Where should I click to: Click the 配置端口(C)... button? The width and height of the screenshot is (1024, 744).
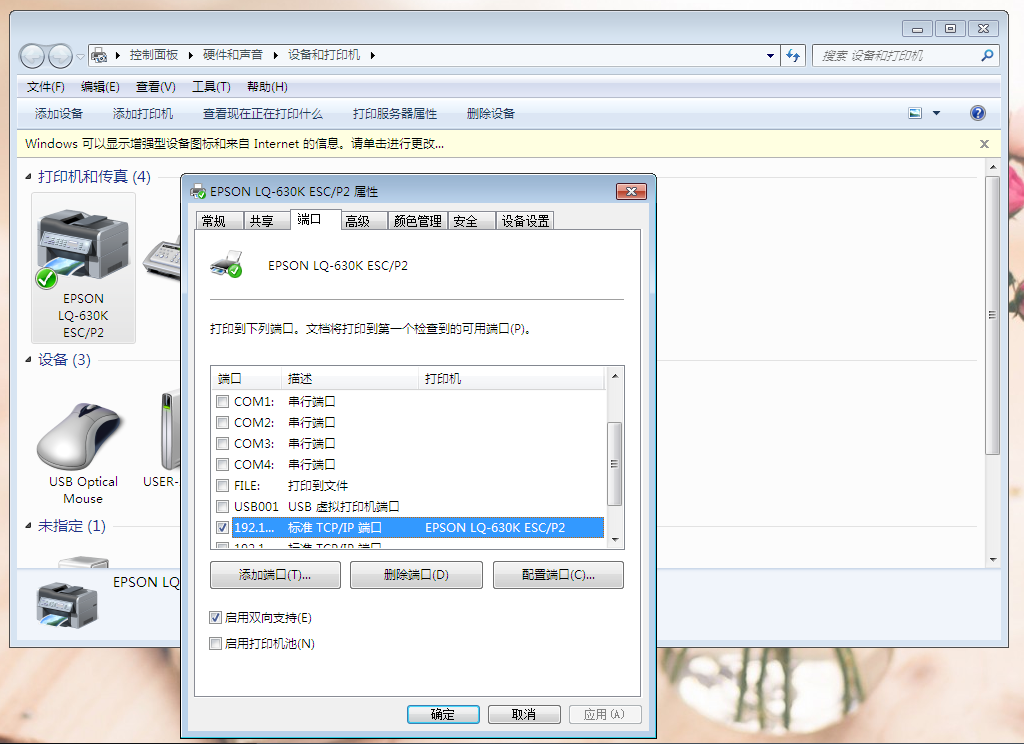coord(558,575)
